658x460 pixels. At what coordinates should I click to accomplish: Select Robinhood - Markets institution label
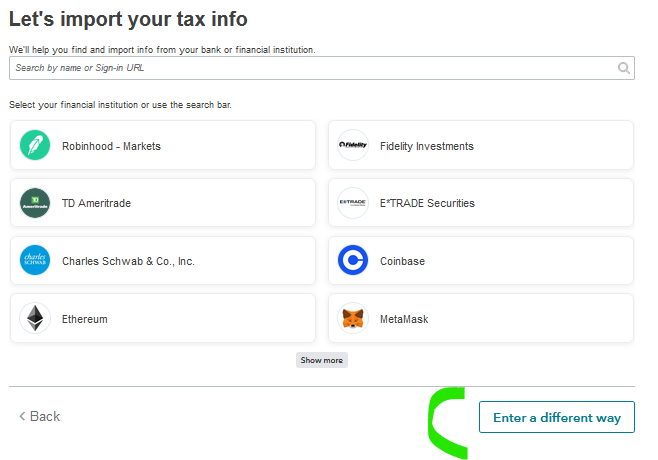111,146
